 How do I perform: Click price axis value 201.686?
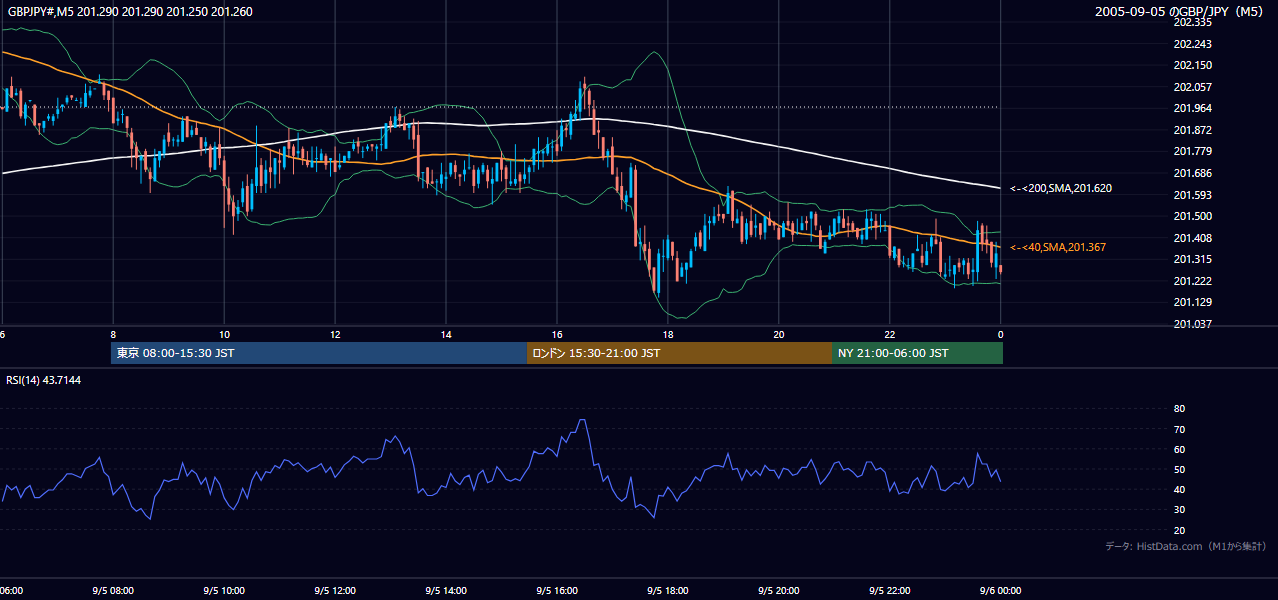(x=1193, y=173)
